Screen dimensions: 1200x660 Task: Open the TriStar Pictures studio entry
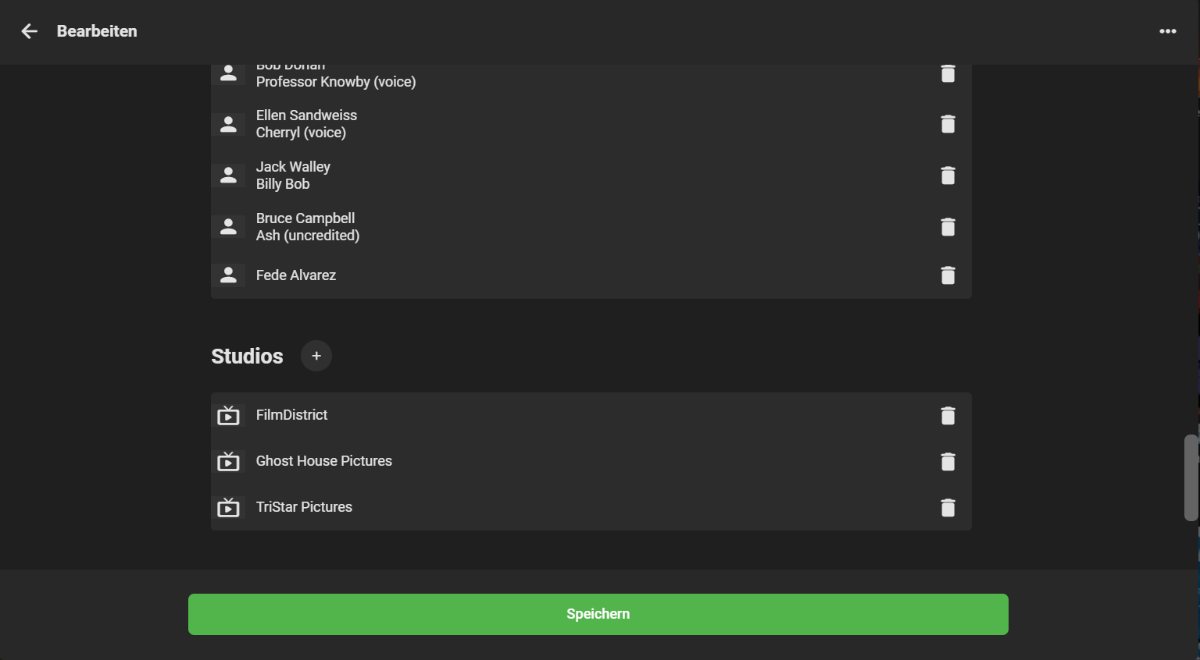tap(304, 507)
